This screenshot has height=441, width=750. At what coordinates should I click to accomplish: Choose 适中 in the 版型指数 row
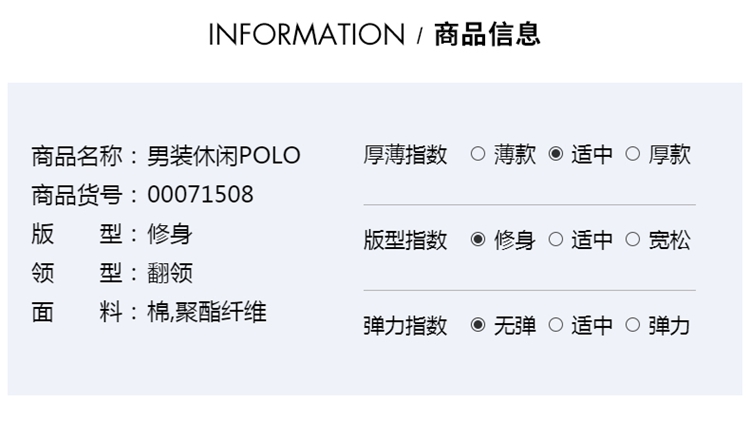click(x=556, y=240)
